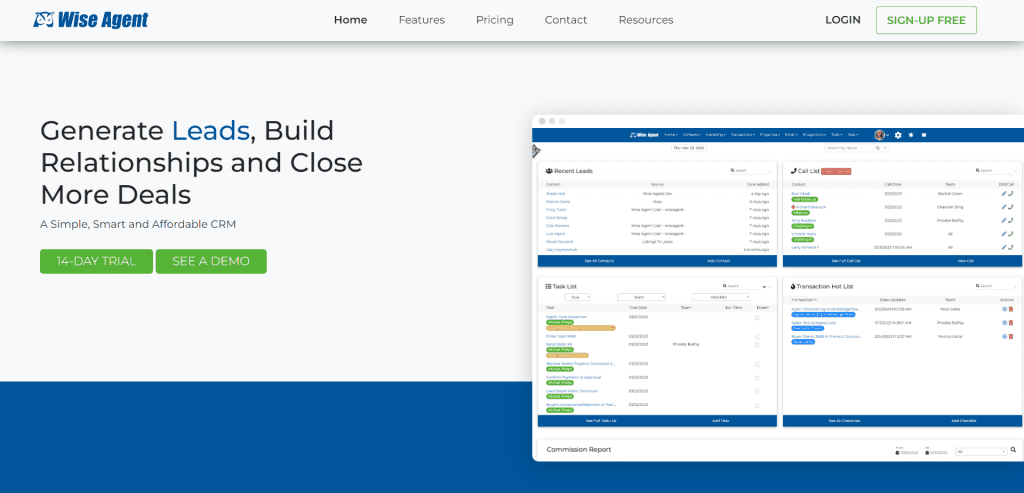Click Commission Report search magnifier icon

tap(1013, 449)
